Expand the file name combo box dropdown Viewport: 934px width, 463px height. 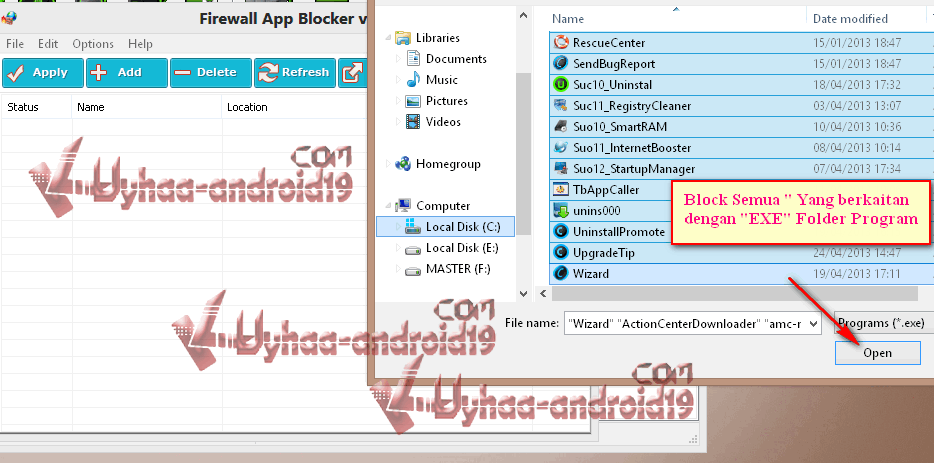813,323
